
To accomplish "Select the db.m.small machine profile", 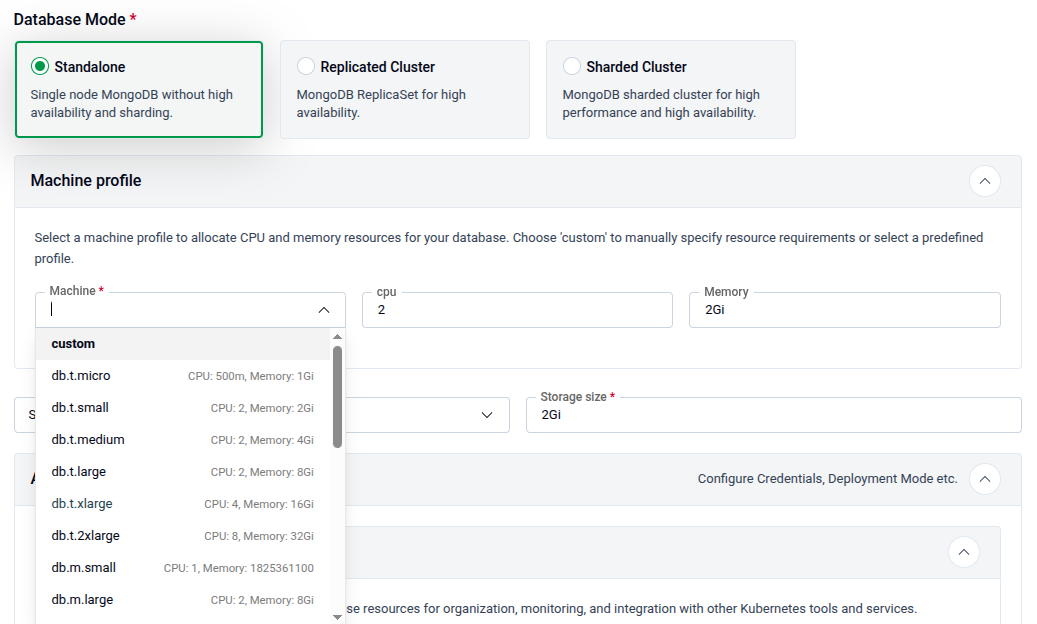I will (x=85, y=567).
